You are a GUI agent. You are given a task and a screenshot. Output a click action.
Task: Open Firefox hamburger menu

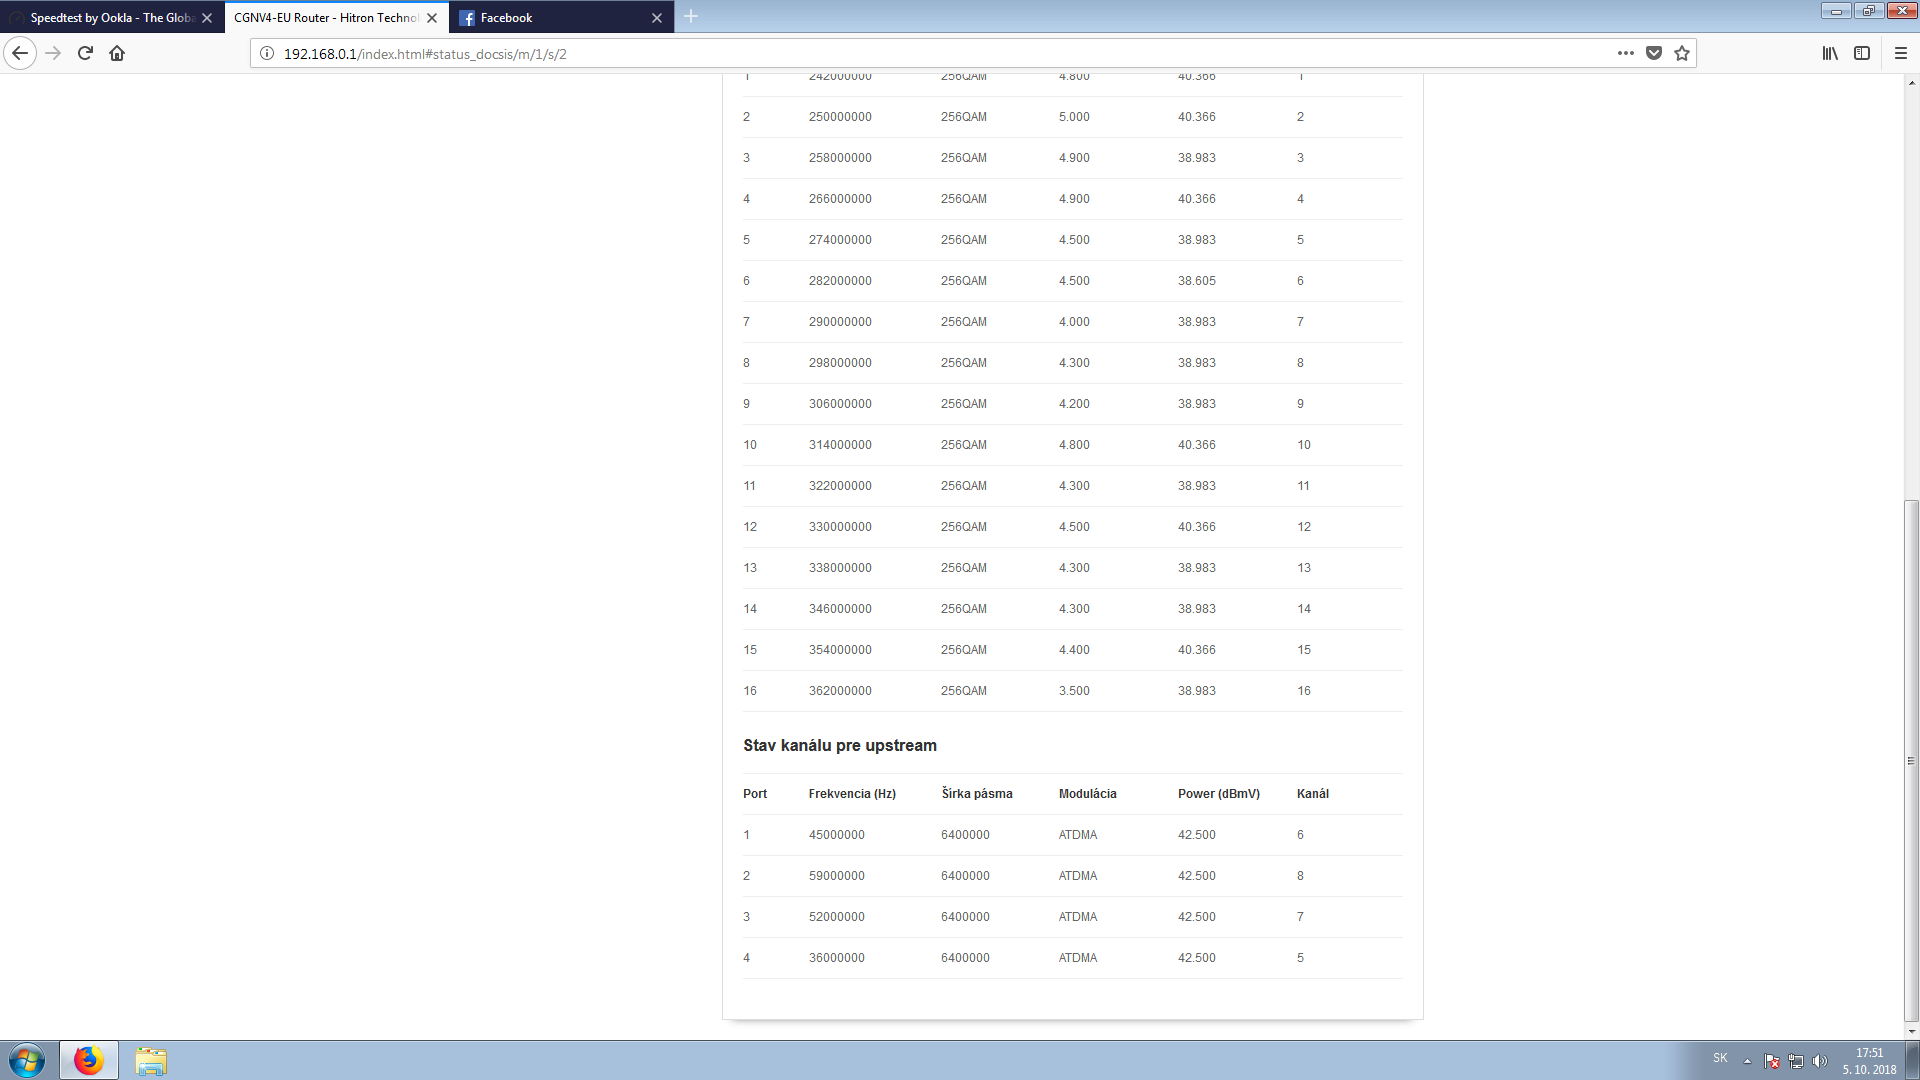tap(1901, 53)
